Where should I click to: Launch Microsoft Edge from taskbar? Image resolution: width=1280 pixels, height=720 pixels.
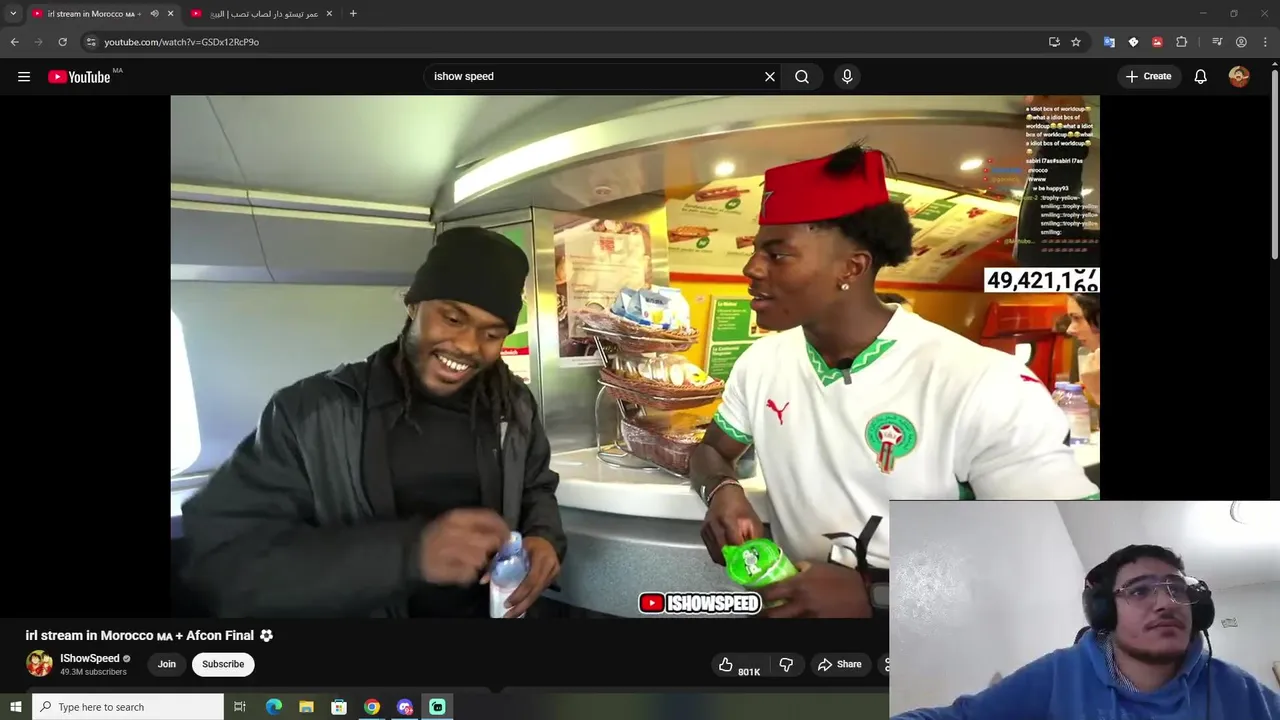[x=273, y=707]
